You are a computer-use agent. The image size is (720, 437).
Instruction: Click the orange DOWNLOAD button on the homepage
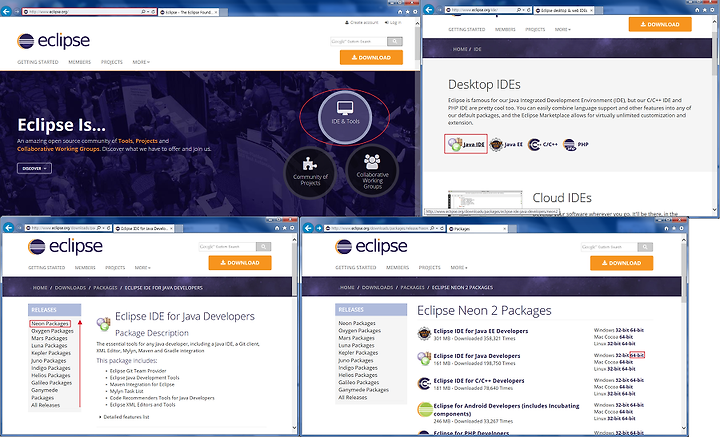pyautogui.click(x=371, y=57)
